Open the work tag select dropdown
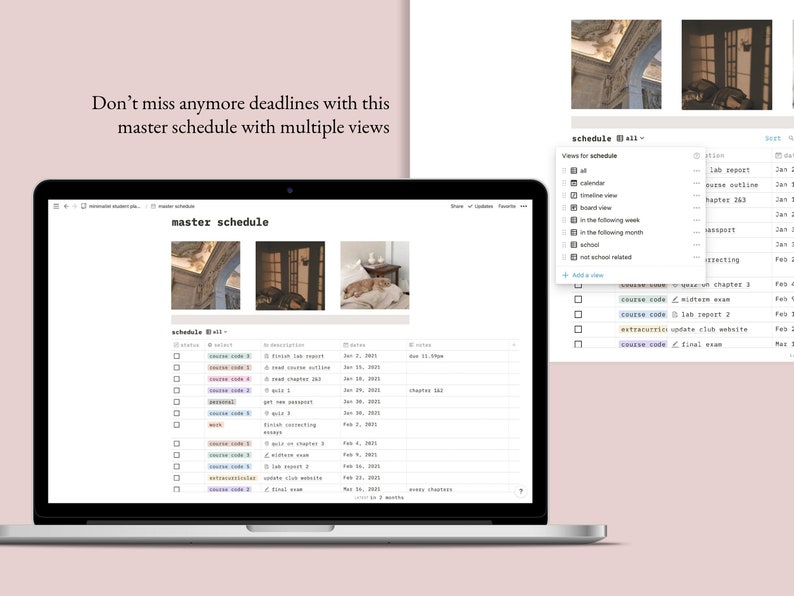This screenshot has width=794, height=596. (216, 425)
